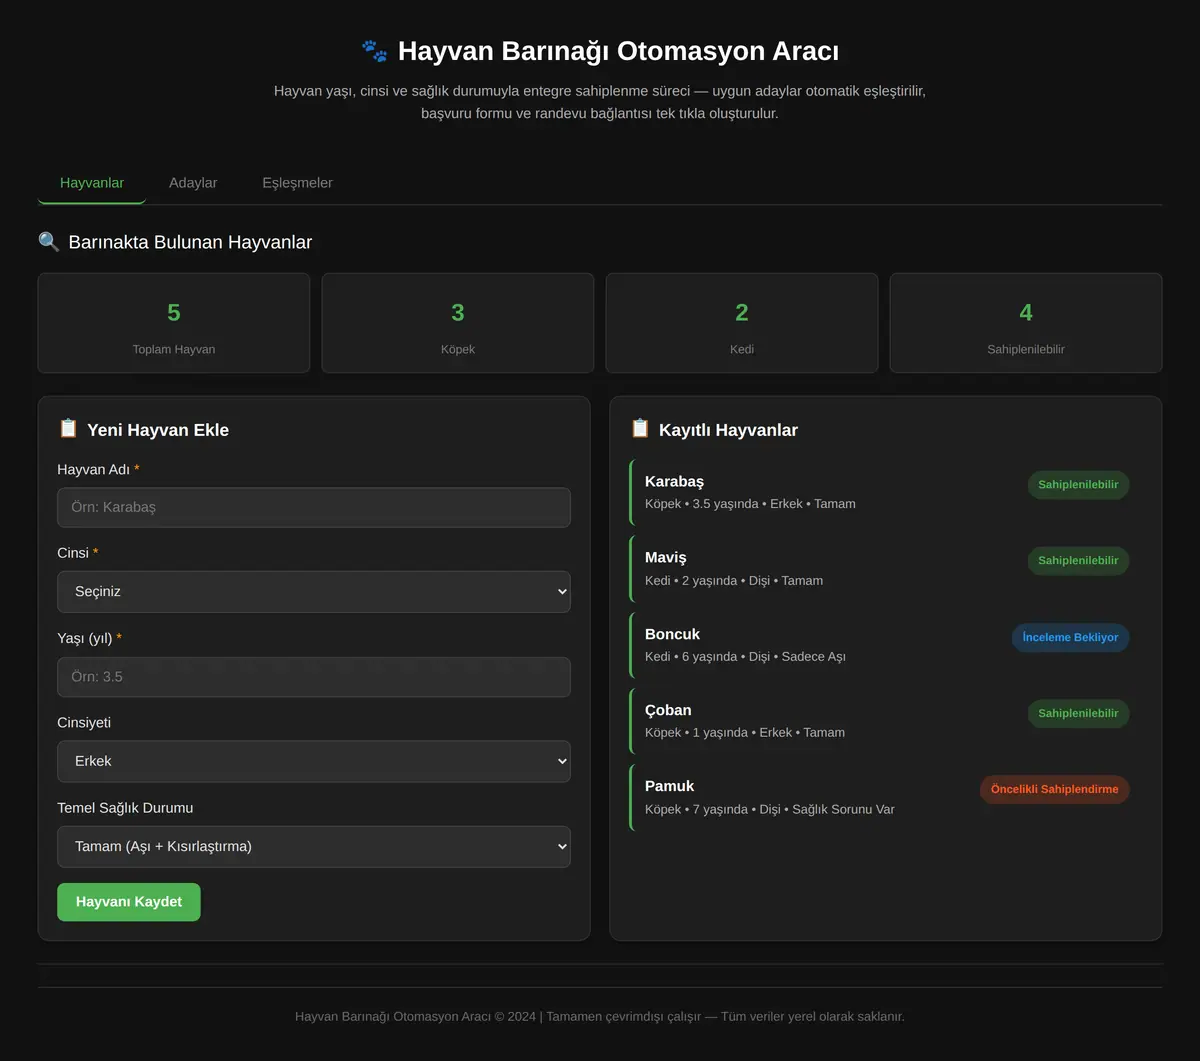Click the Kayıtlı Hayvanlar heading text
Viewport: 1200px width, 1061px height.
coord(728,430)
